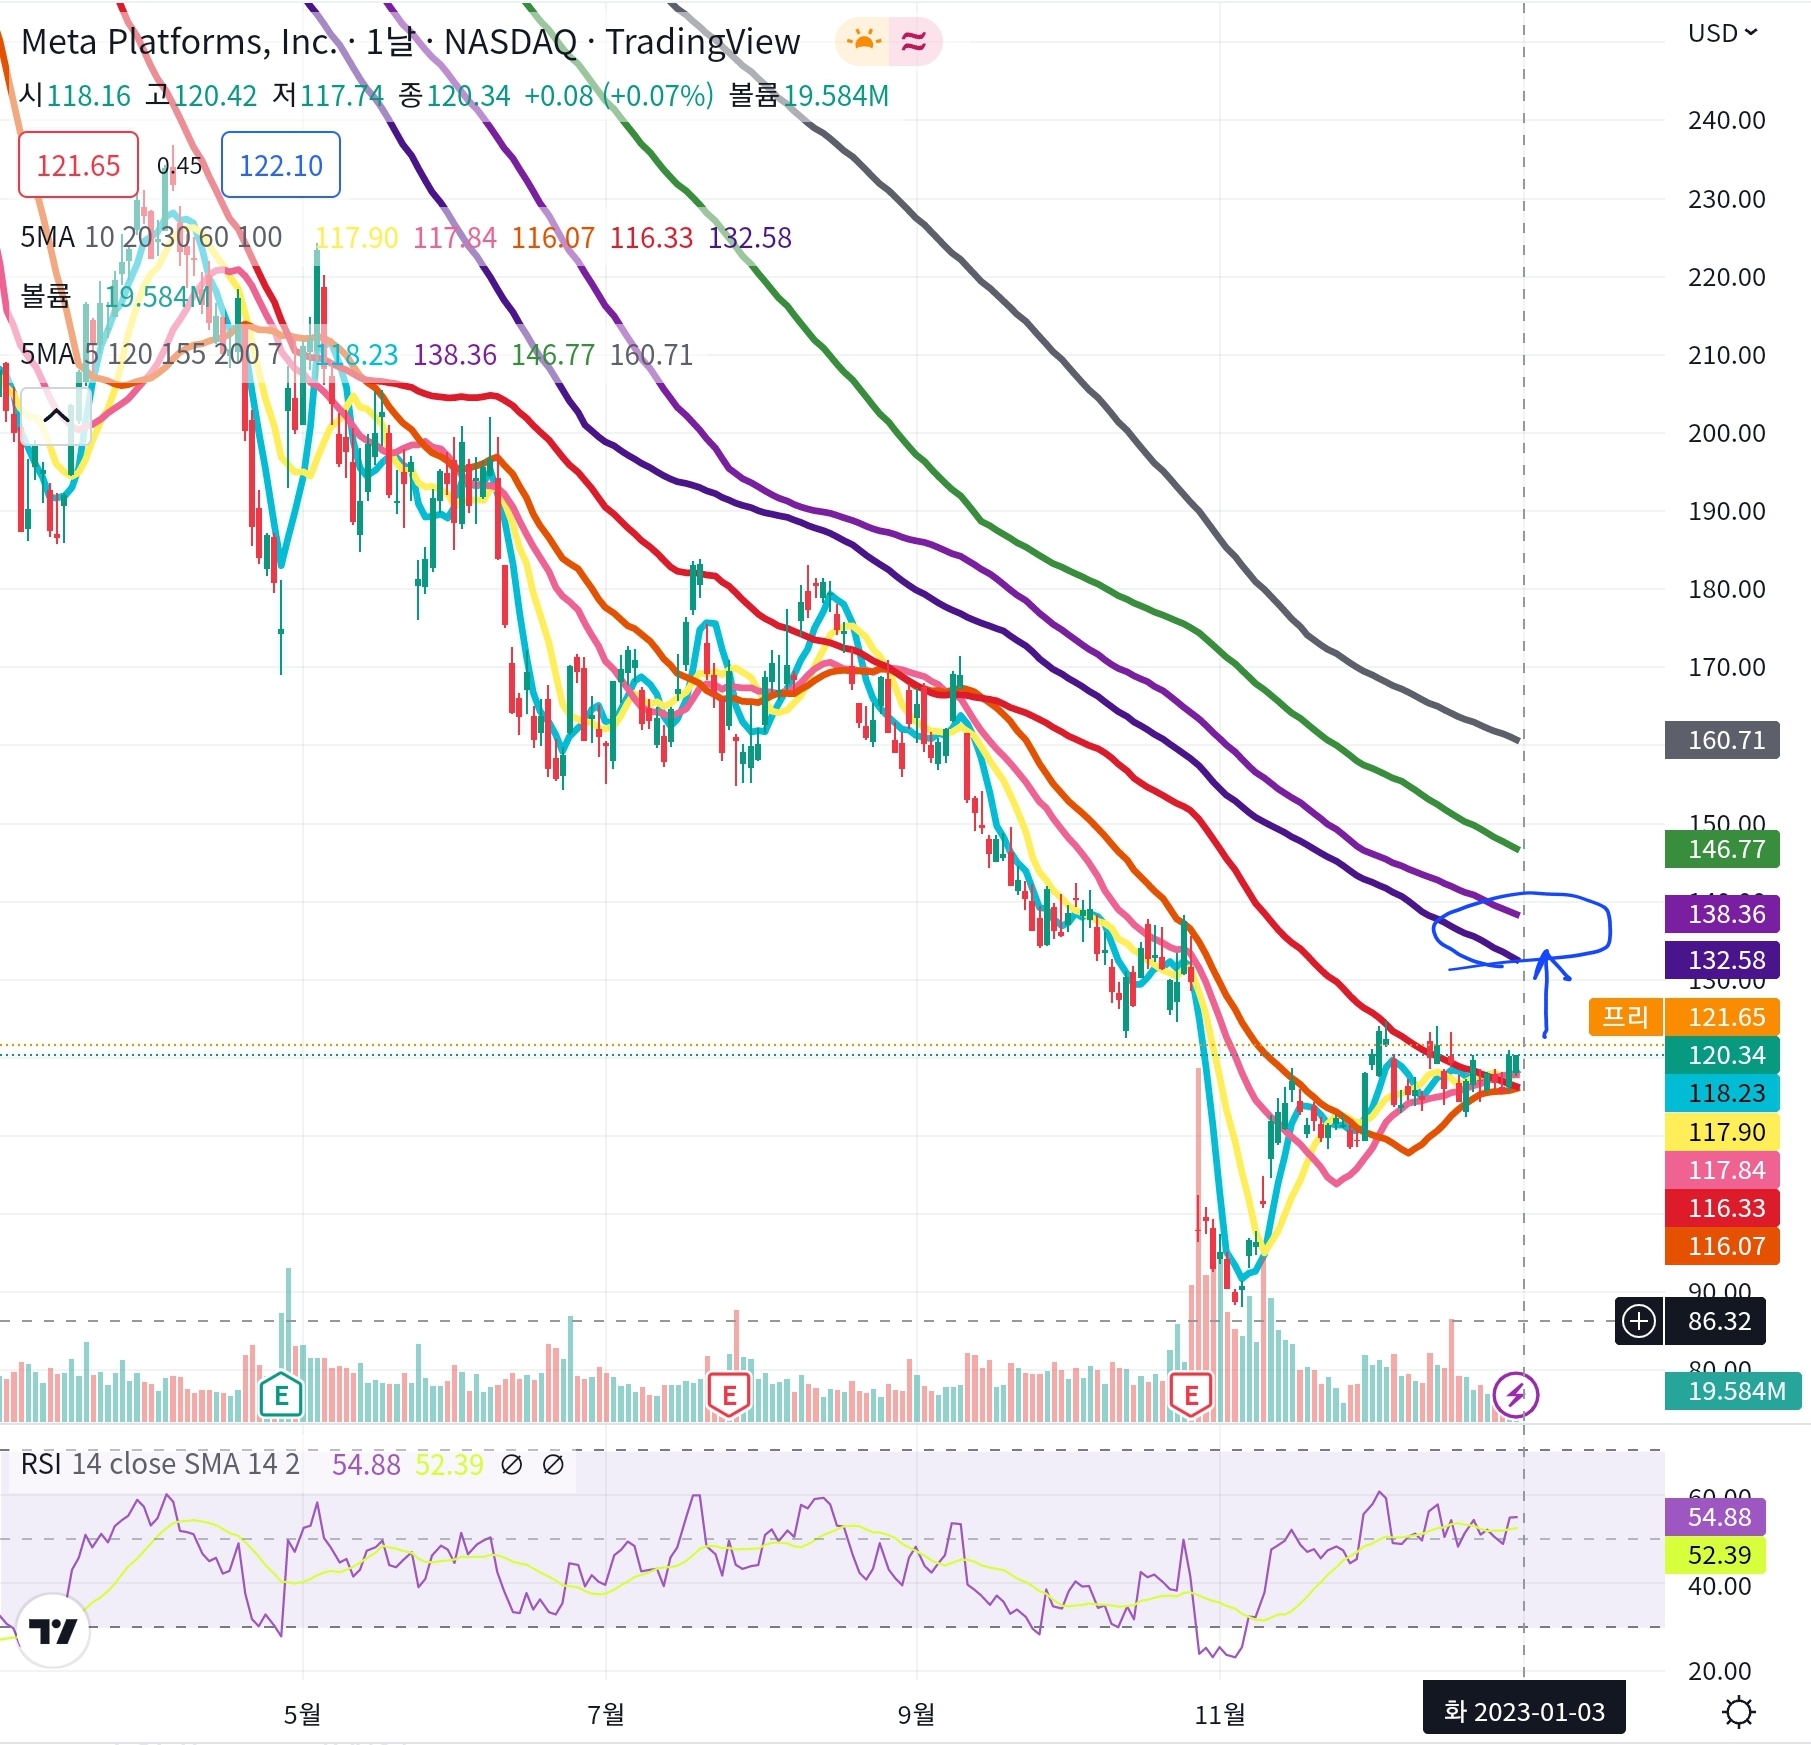The image size is (1811, 1745).
Task: Click the 117.90 yellow MA label
Action: click(x=1723, y=1132)
